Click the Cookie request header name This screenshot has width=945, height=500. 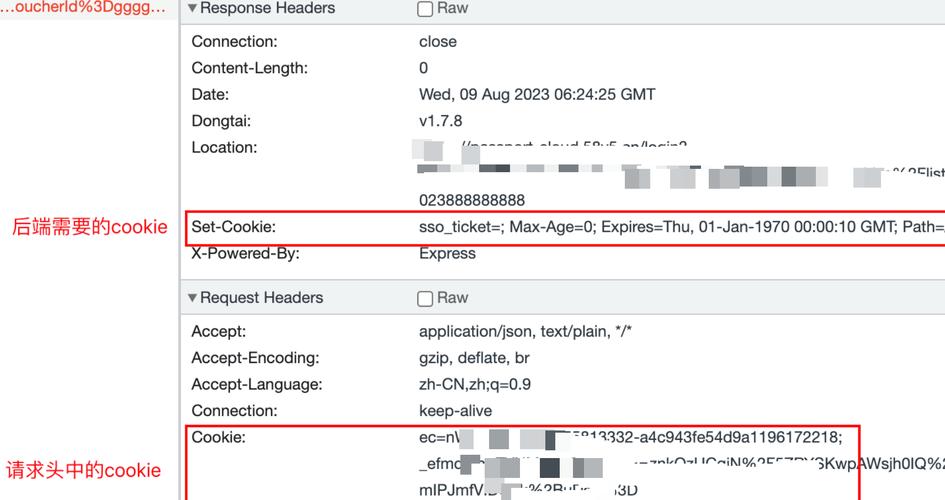[218, 437]
